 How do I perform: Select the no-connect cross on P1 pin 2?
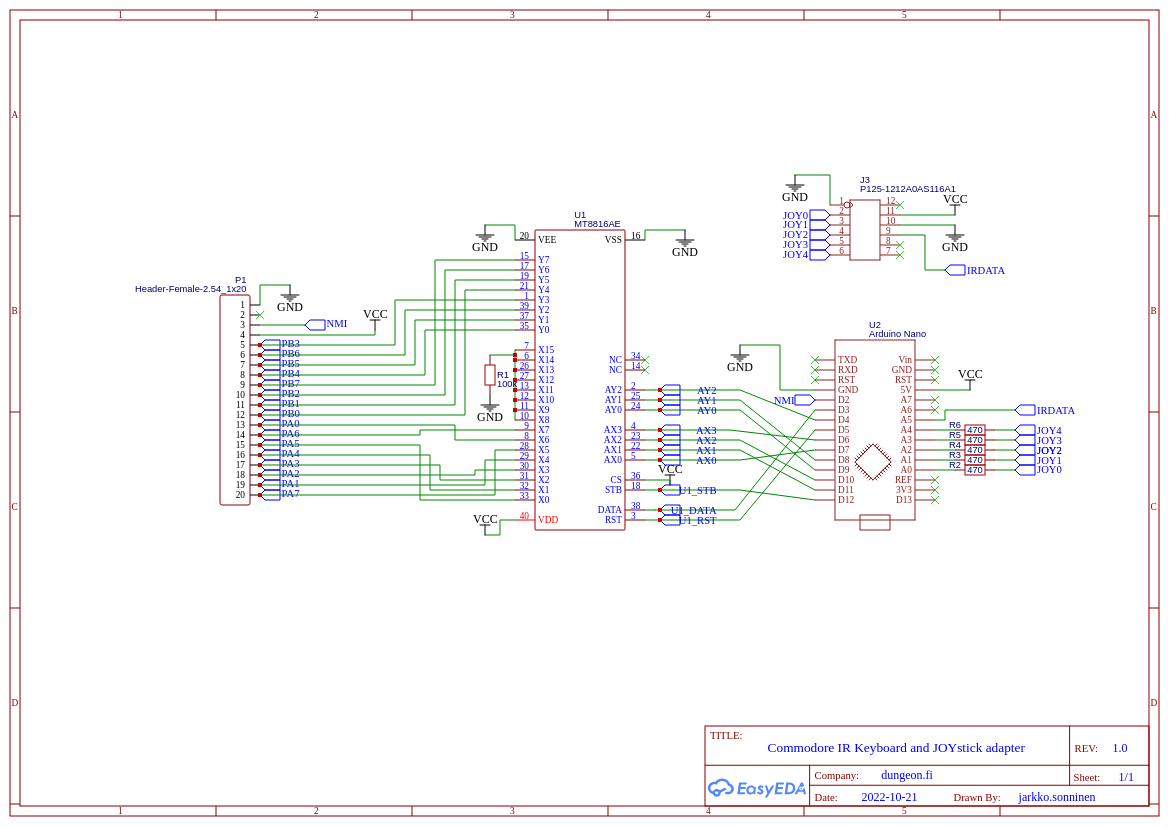[x=259, y=315]
